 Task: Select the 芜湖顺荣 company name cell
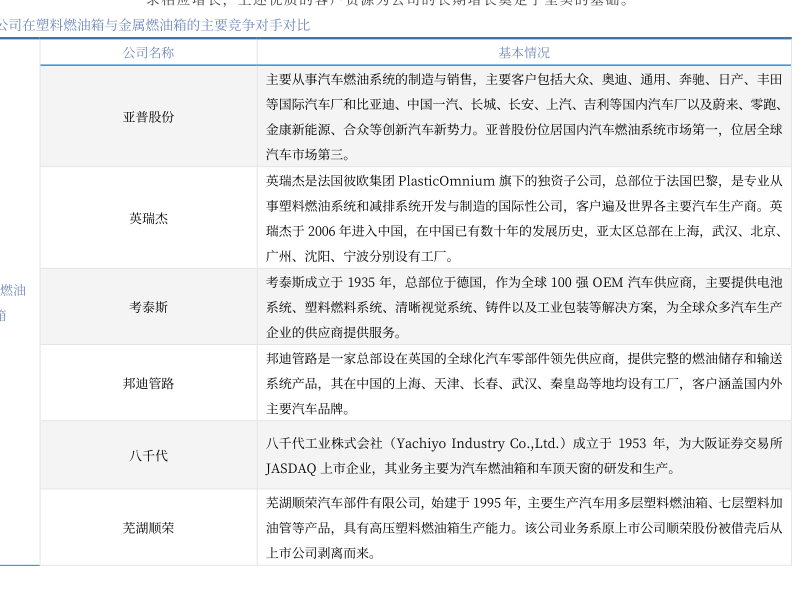148,527
